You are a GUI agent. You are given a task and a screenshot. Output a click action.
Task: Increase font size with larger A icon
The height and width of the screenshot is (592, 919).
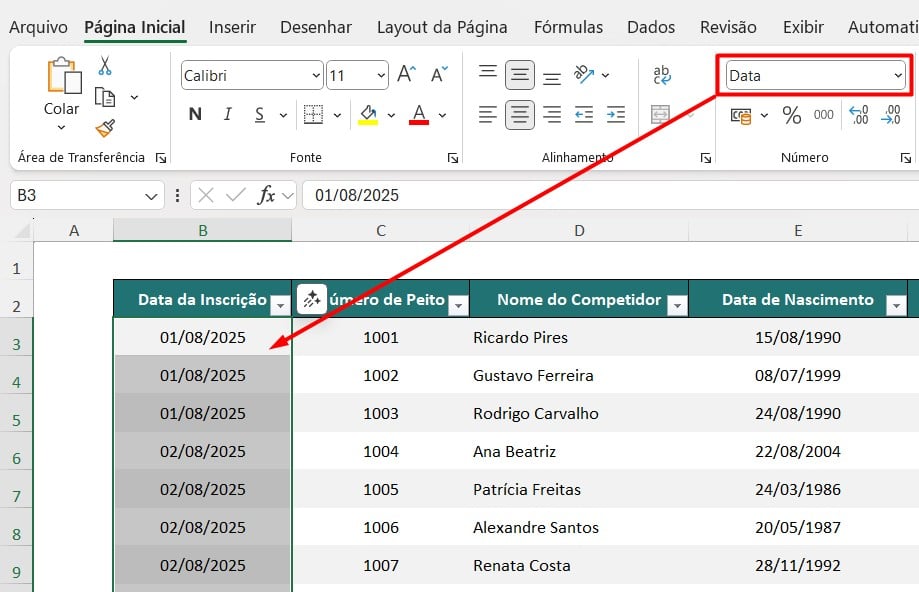[x=406, y=74]
